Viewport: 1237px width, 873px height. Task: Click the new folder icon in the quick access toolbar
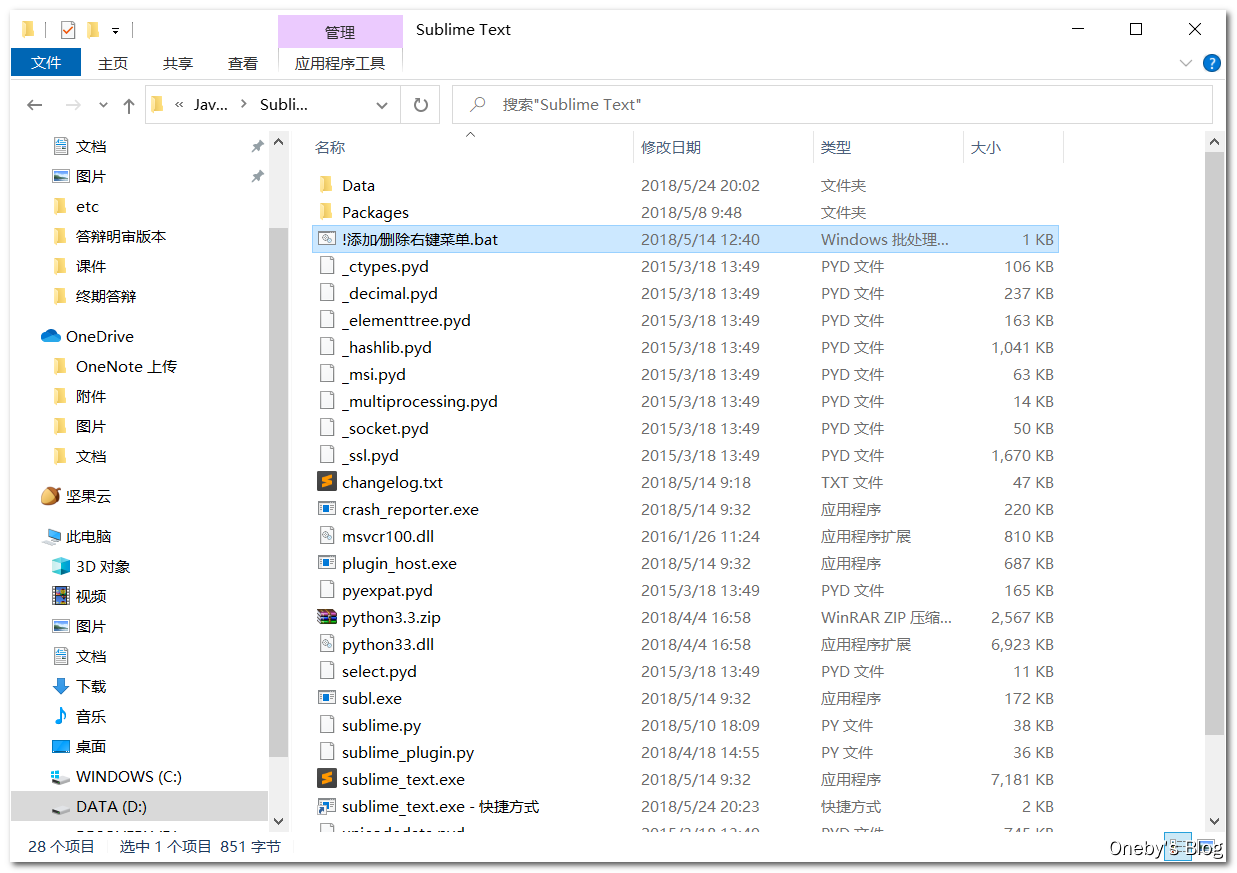click(x=93, y=29)
